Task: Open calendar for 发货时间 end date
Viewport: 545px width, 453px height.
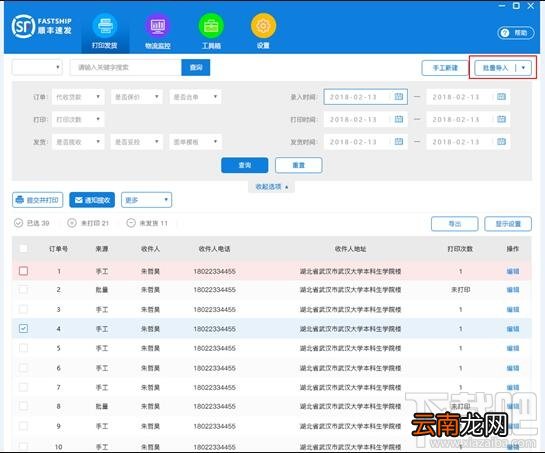Action: tap(501, 141)
